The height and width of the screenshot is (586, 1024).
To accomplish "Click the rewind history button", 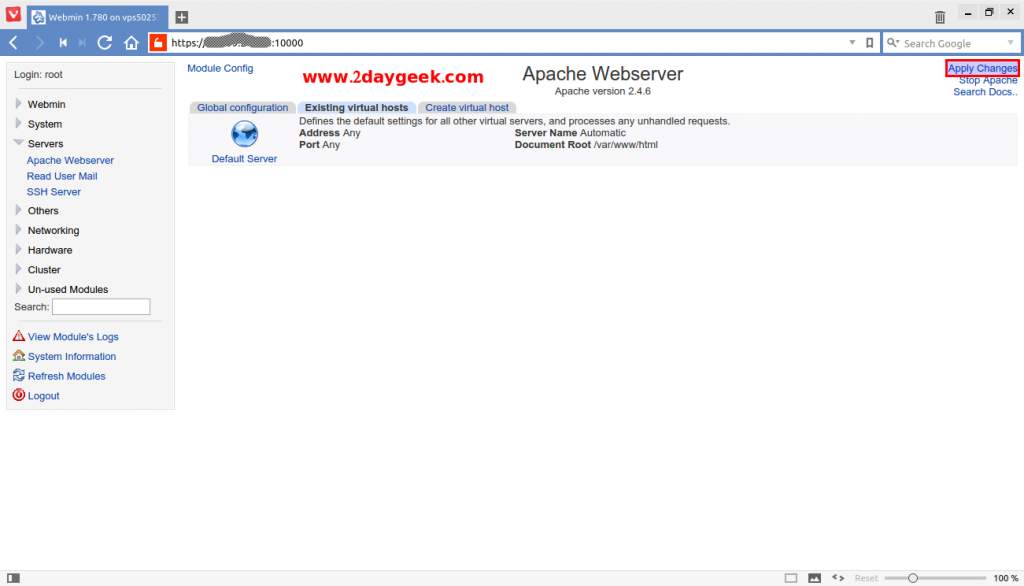I will tap(63, 43).
